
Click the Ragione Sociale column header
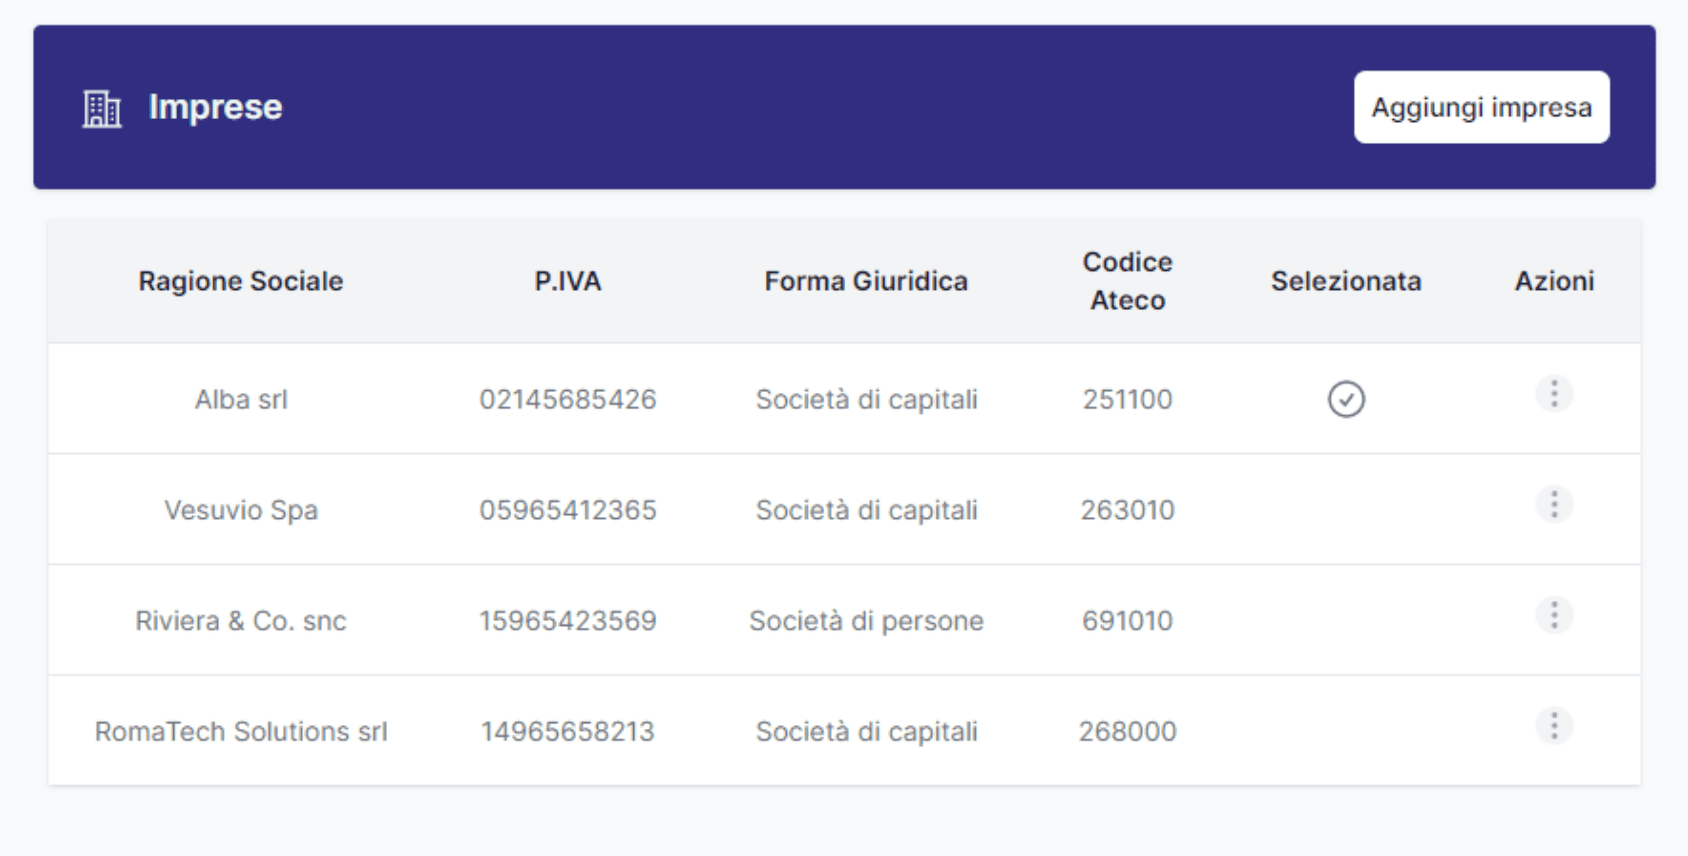[241, 281]
